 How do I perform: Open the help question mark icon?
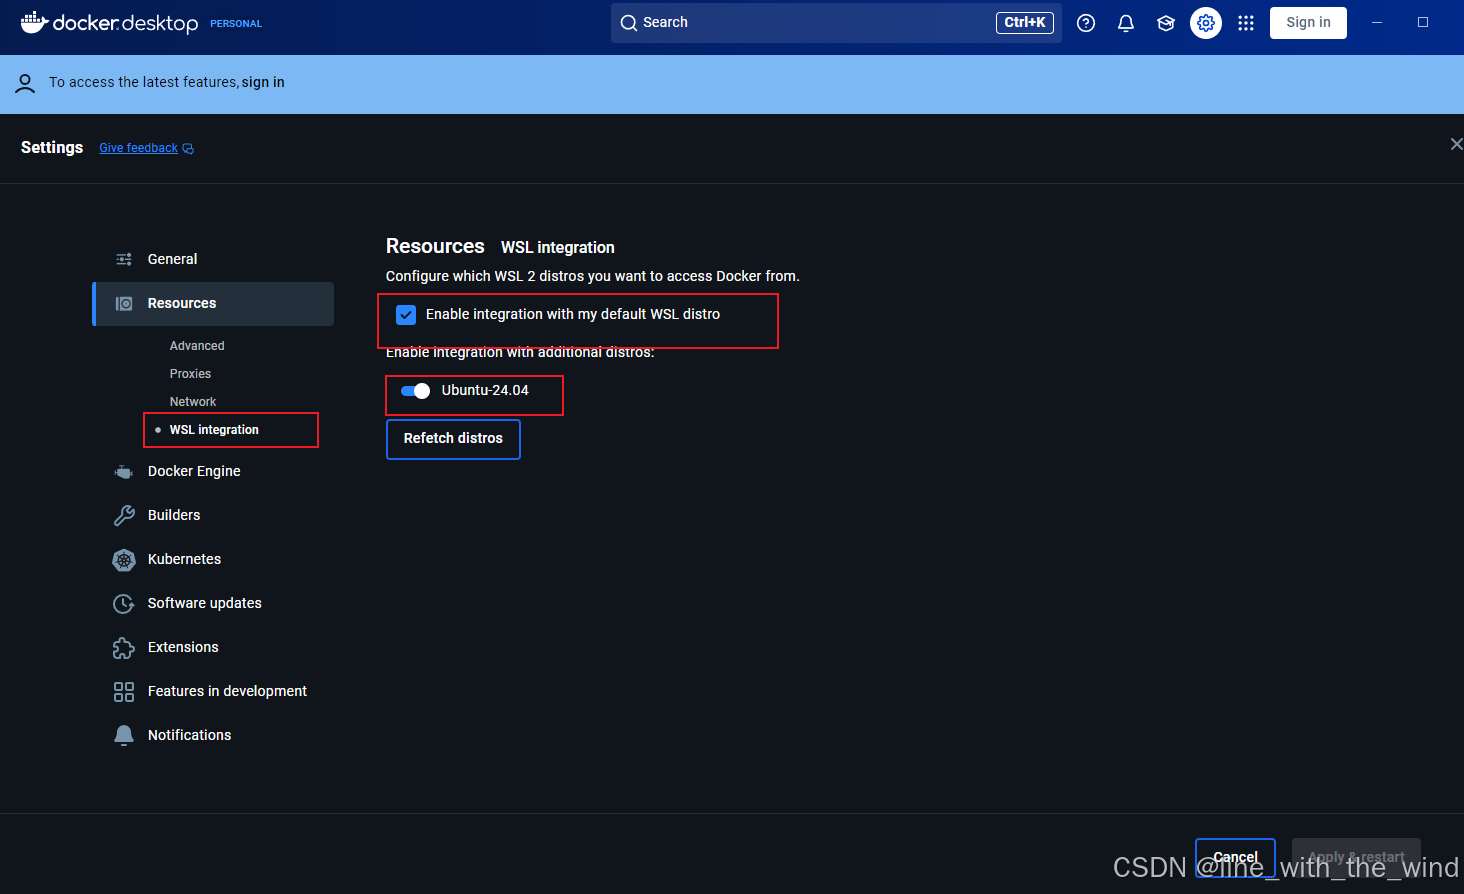pyautogui.click(x=1086, y=23)
